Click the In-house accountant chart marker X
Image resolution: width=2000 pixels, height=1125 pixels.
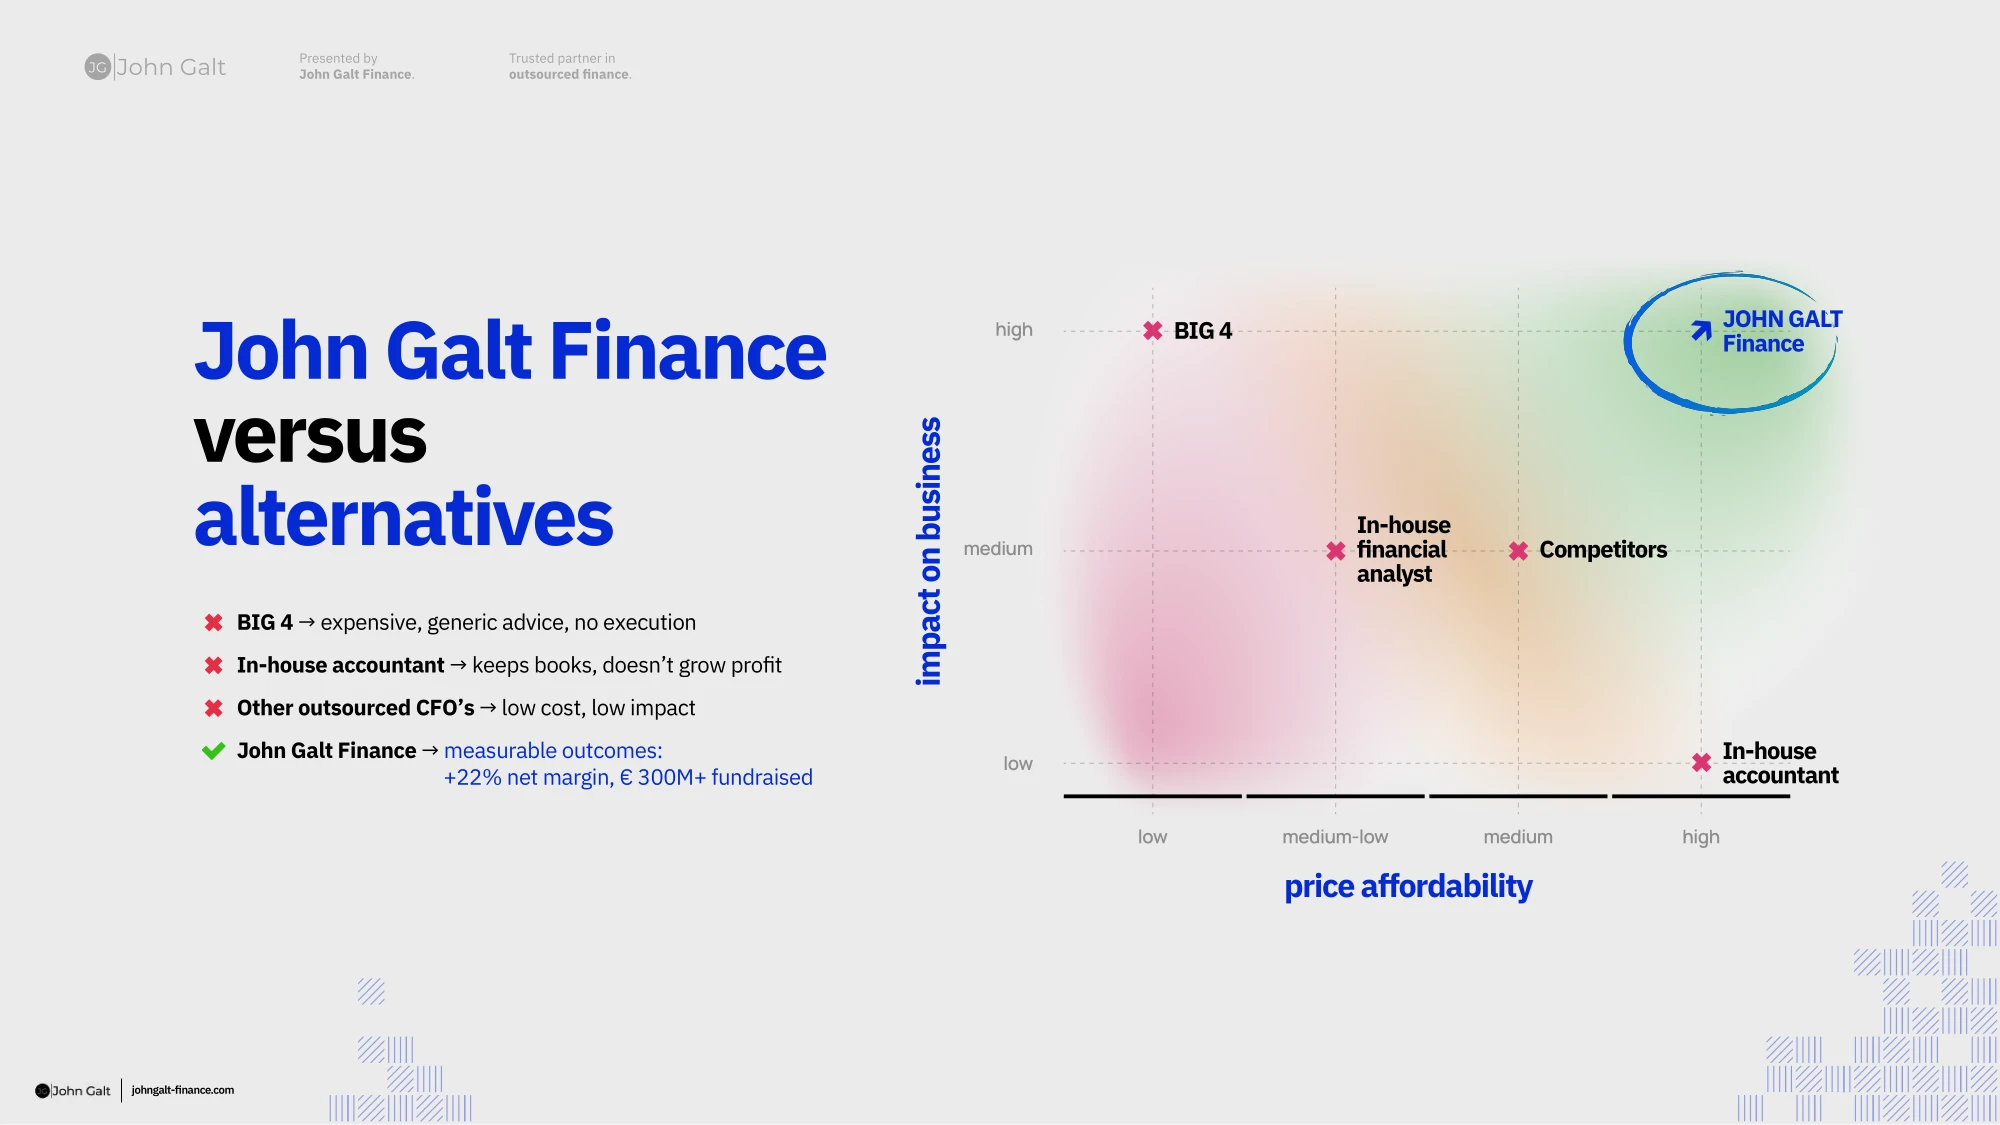pos(1702,763)
